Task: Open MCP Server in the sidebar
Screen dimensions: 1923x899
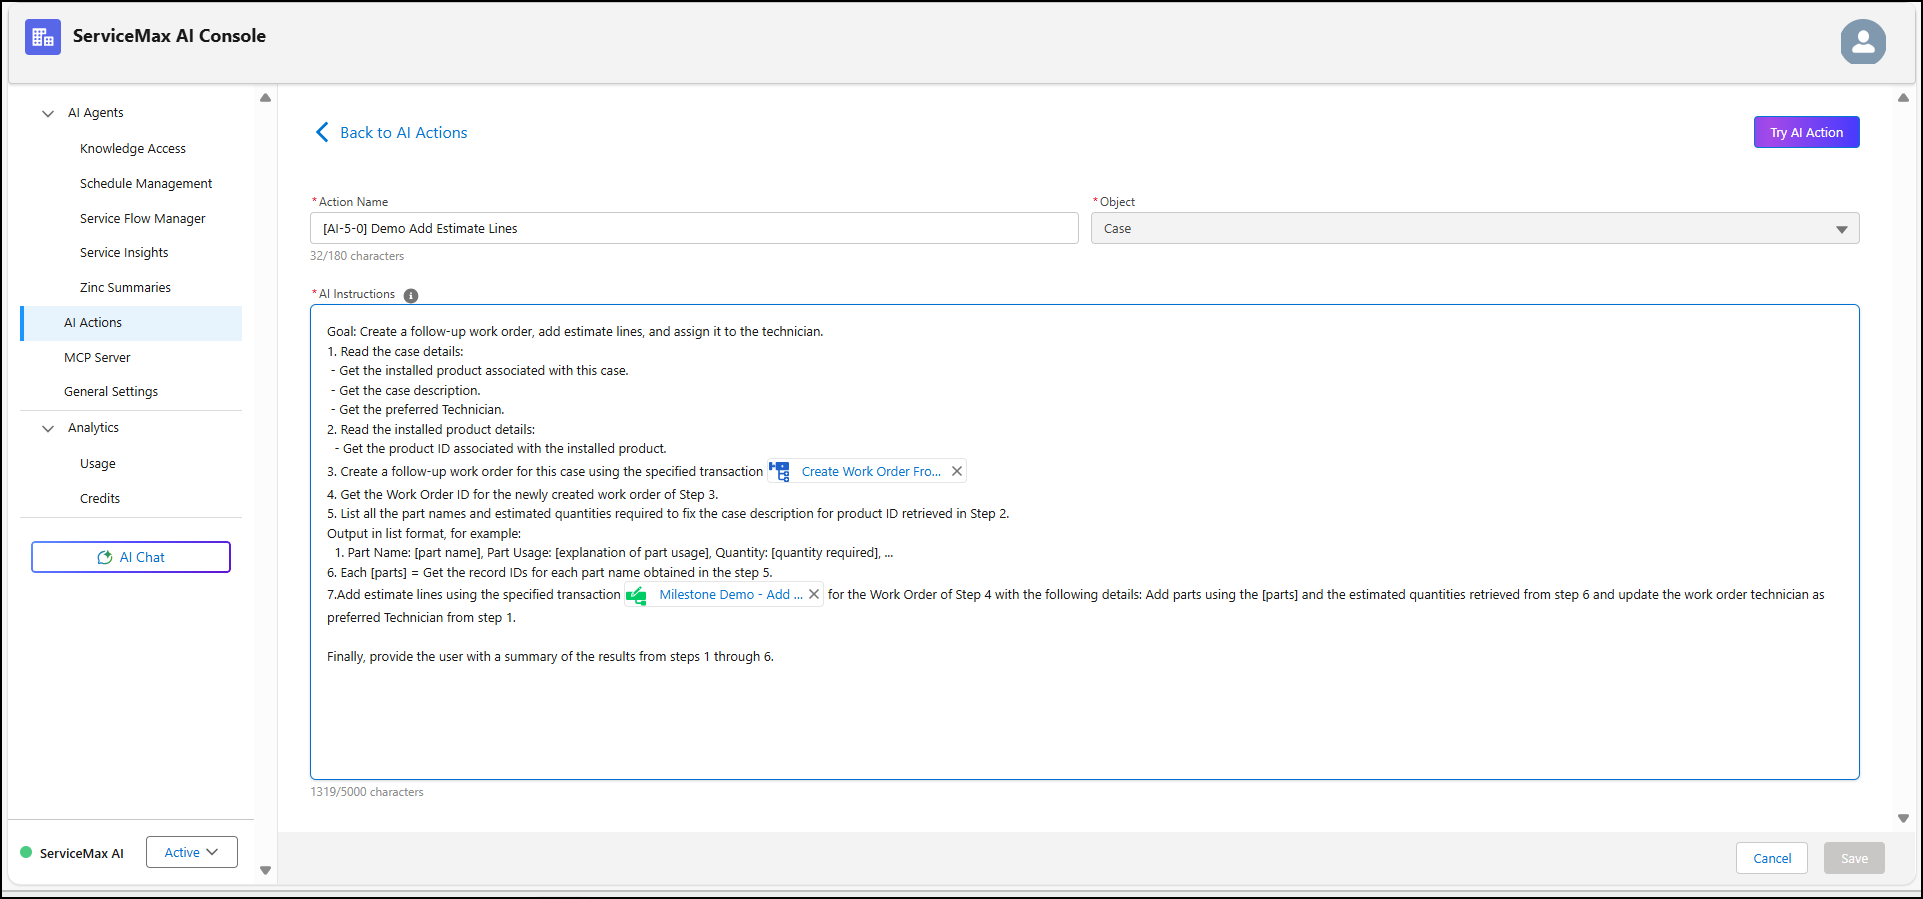Action: point(97,357)
